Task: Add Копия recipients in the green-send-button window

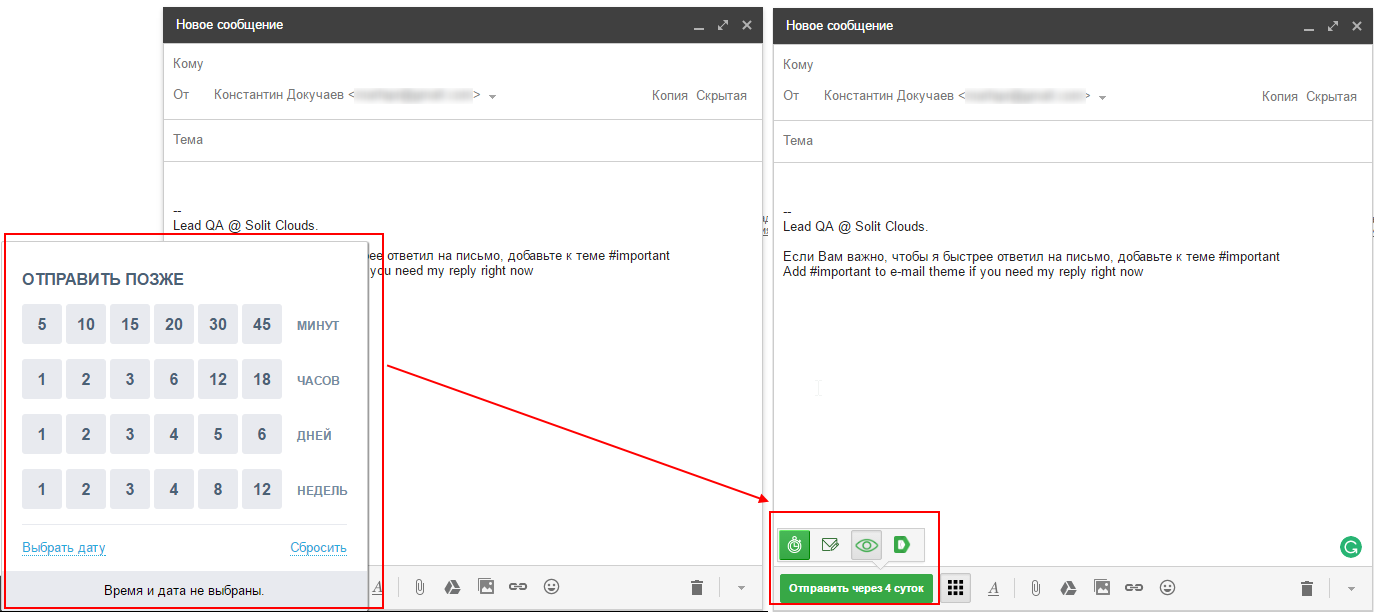Action: [1280, 96]
